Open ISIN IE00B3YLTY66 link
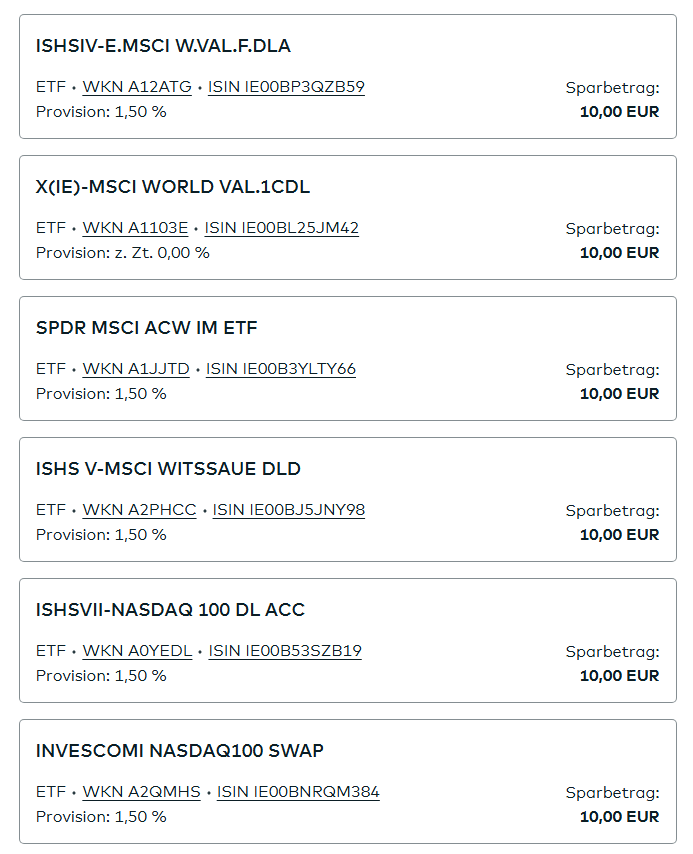The width and height of the screenshot is (693, 854). [281, 369]
